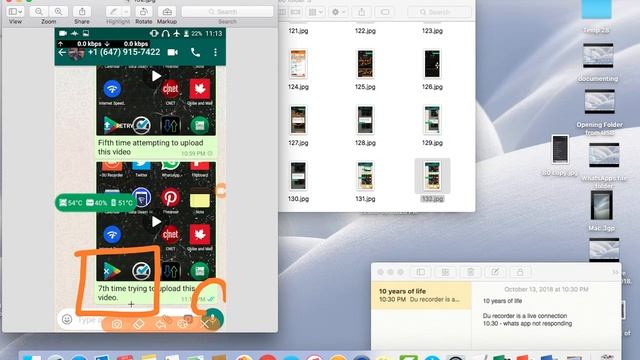Click the play button on upper video

(156, 76)
